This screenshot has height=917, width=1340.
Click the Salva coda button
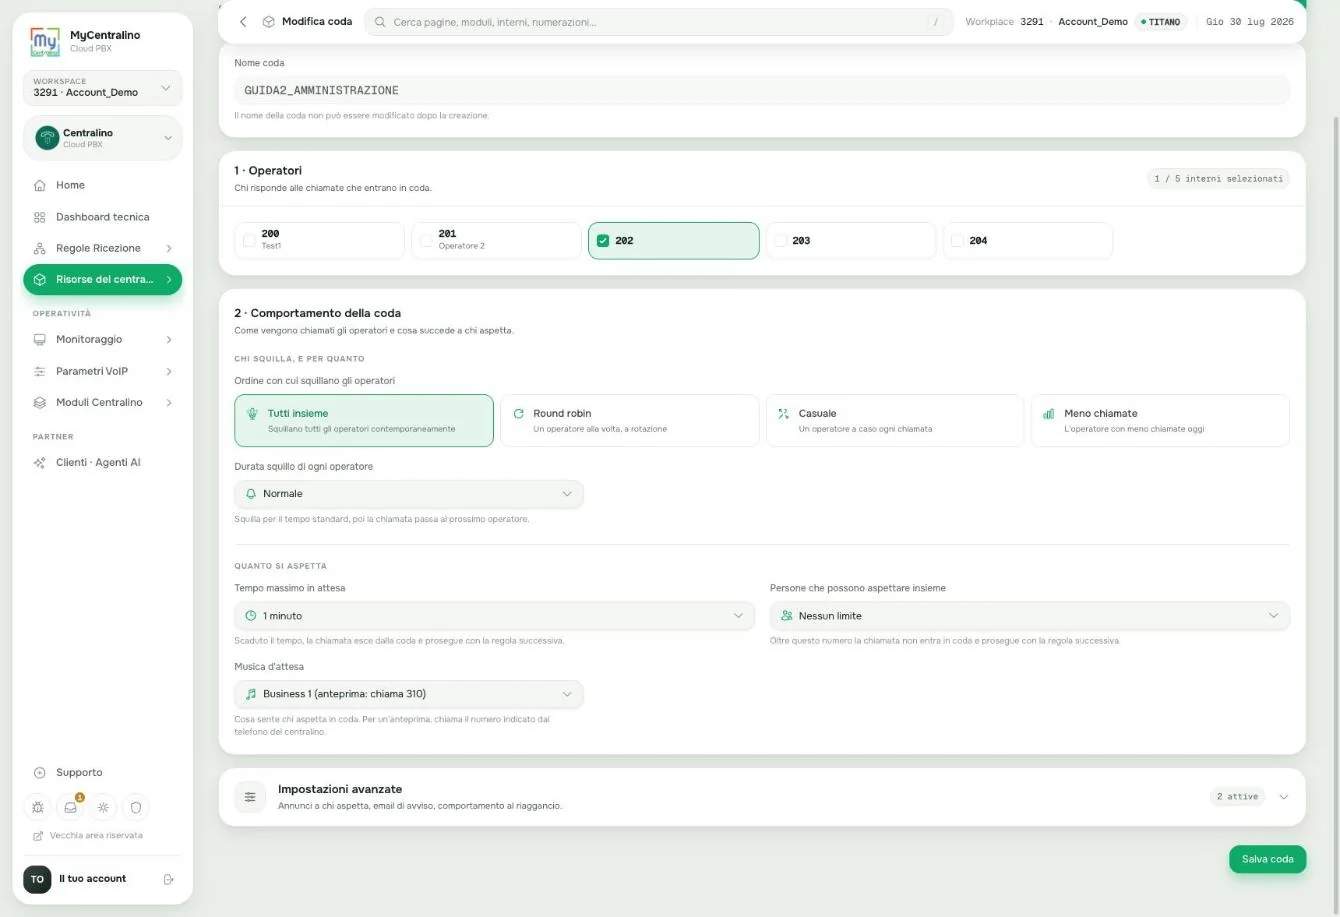[x=1267, y=859]
